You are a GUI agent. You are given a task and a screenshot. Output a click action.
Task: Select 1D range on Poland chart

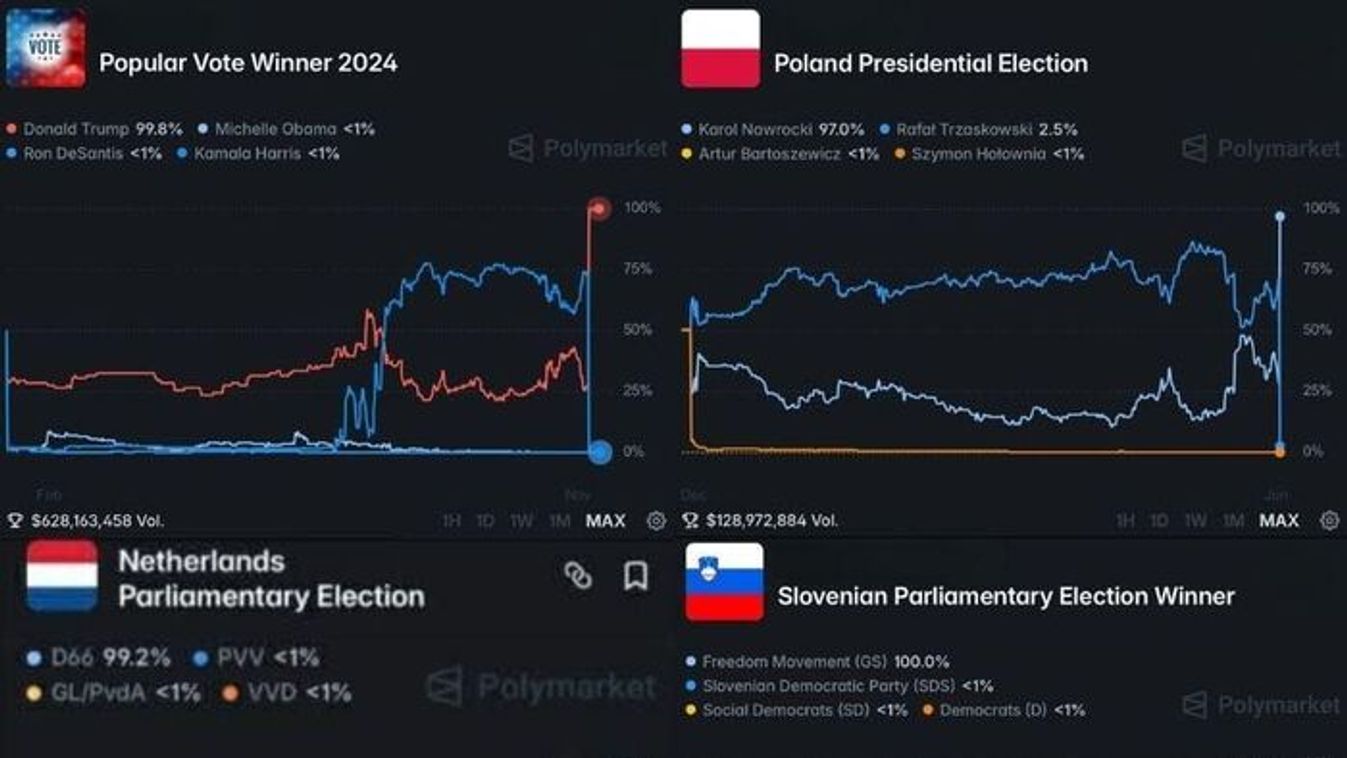[1158, 521]
